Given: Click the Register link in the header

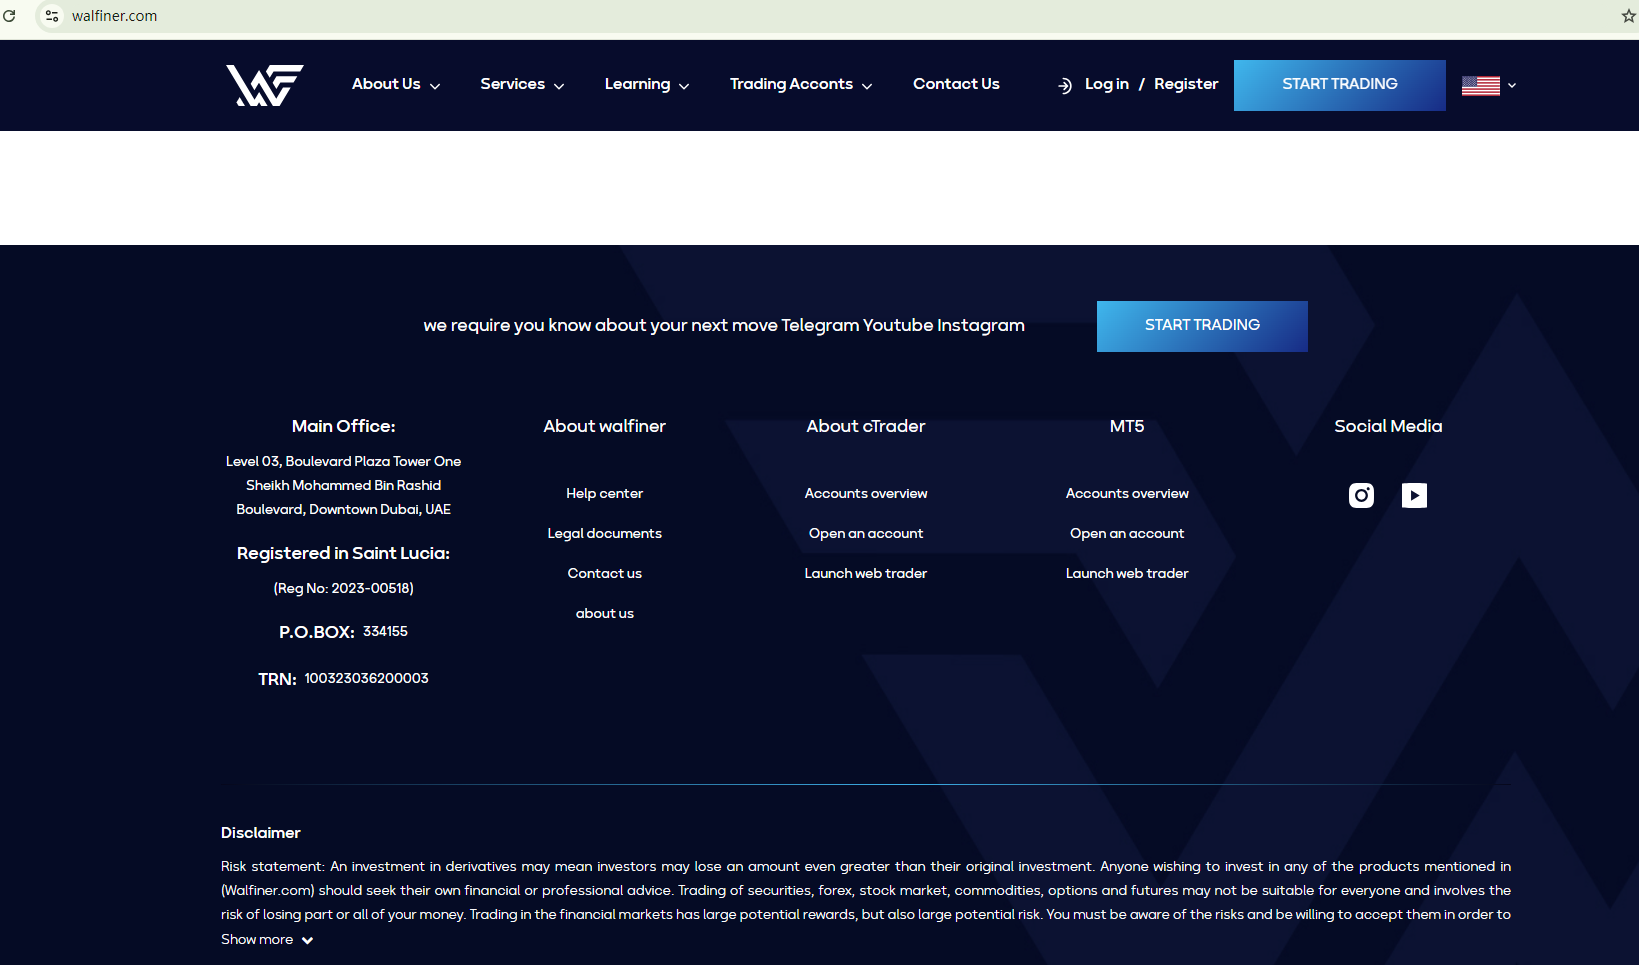Looking at the screenshot, I should [1186, 84].
